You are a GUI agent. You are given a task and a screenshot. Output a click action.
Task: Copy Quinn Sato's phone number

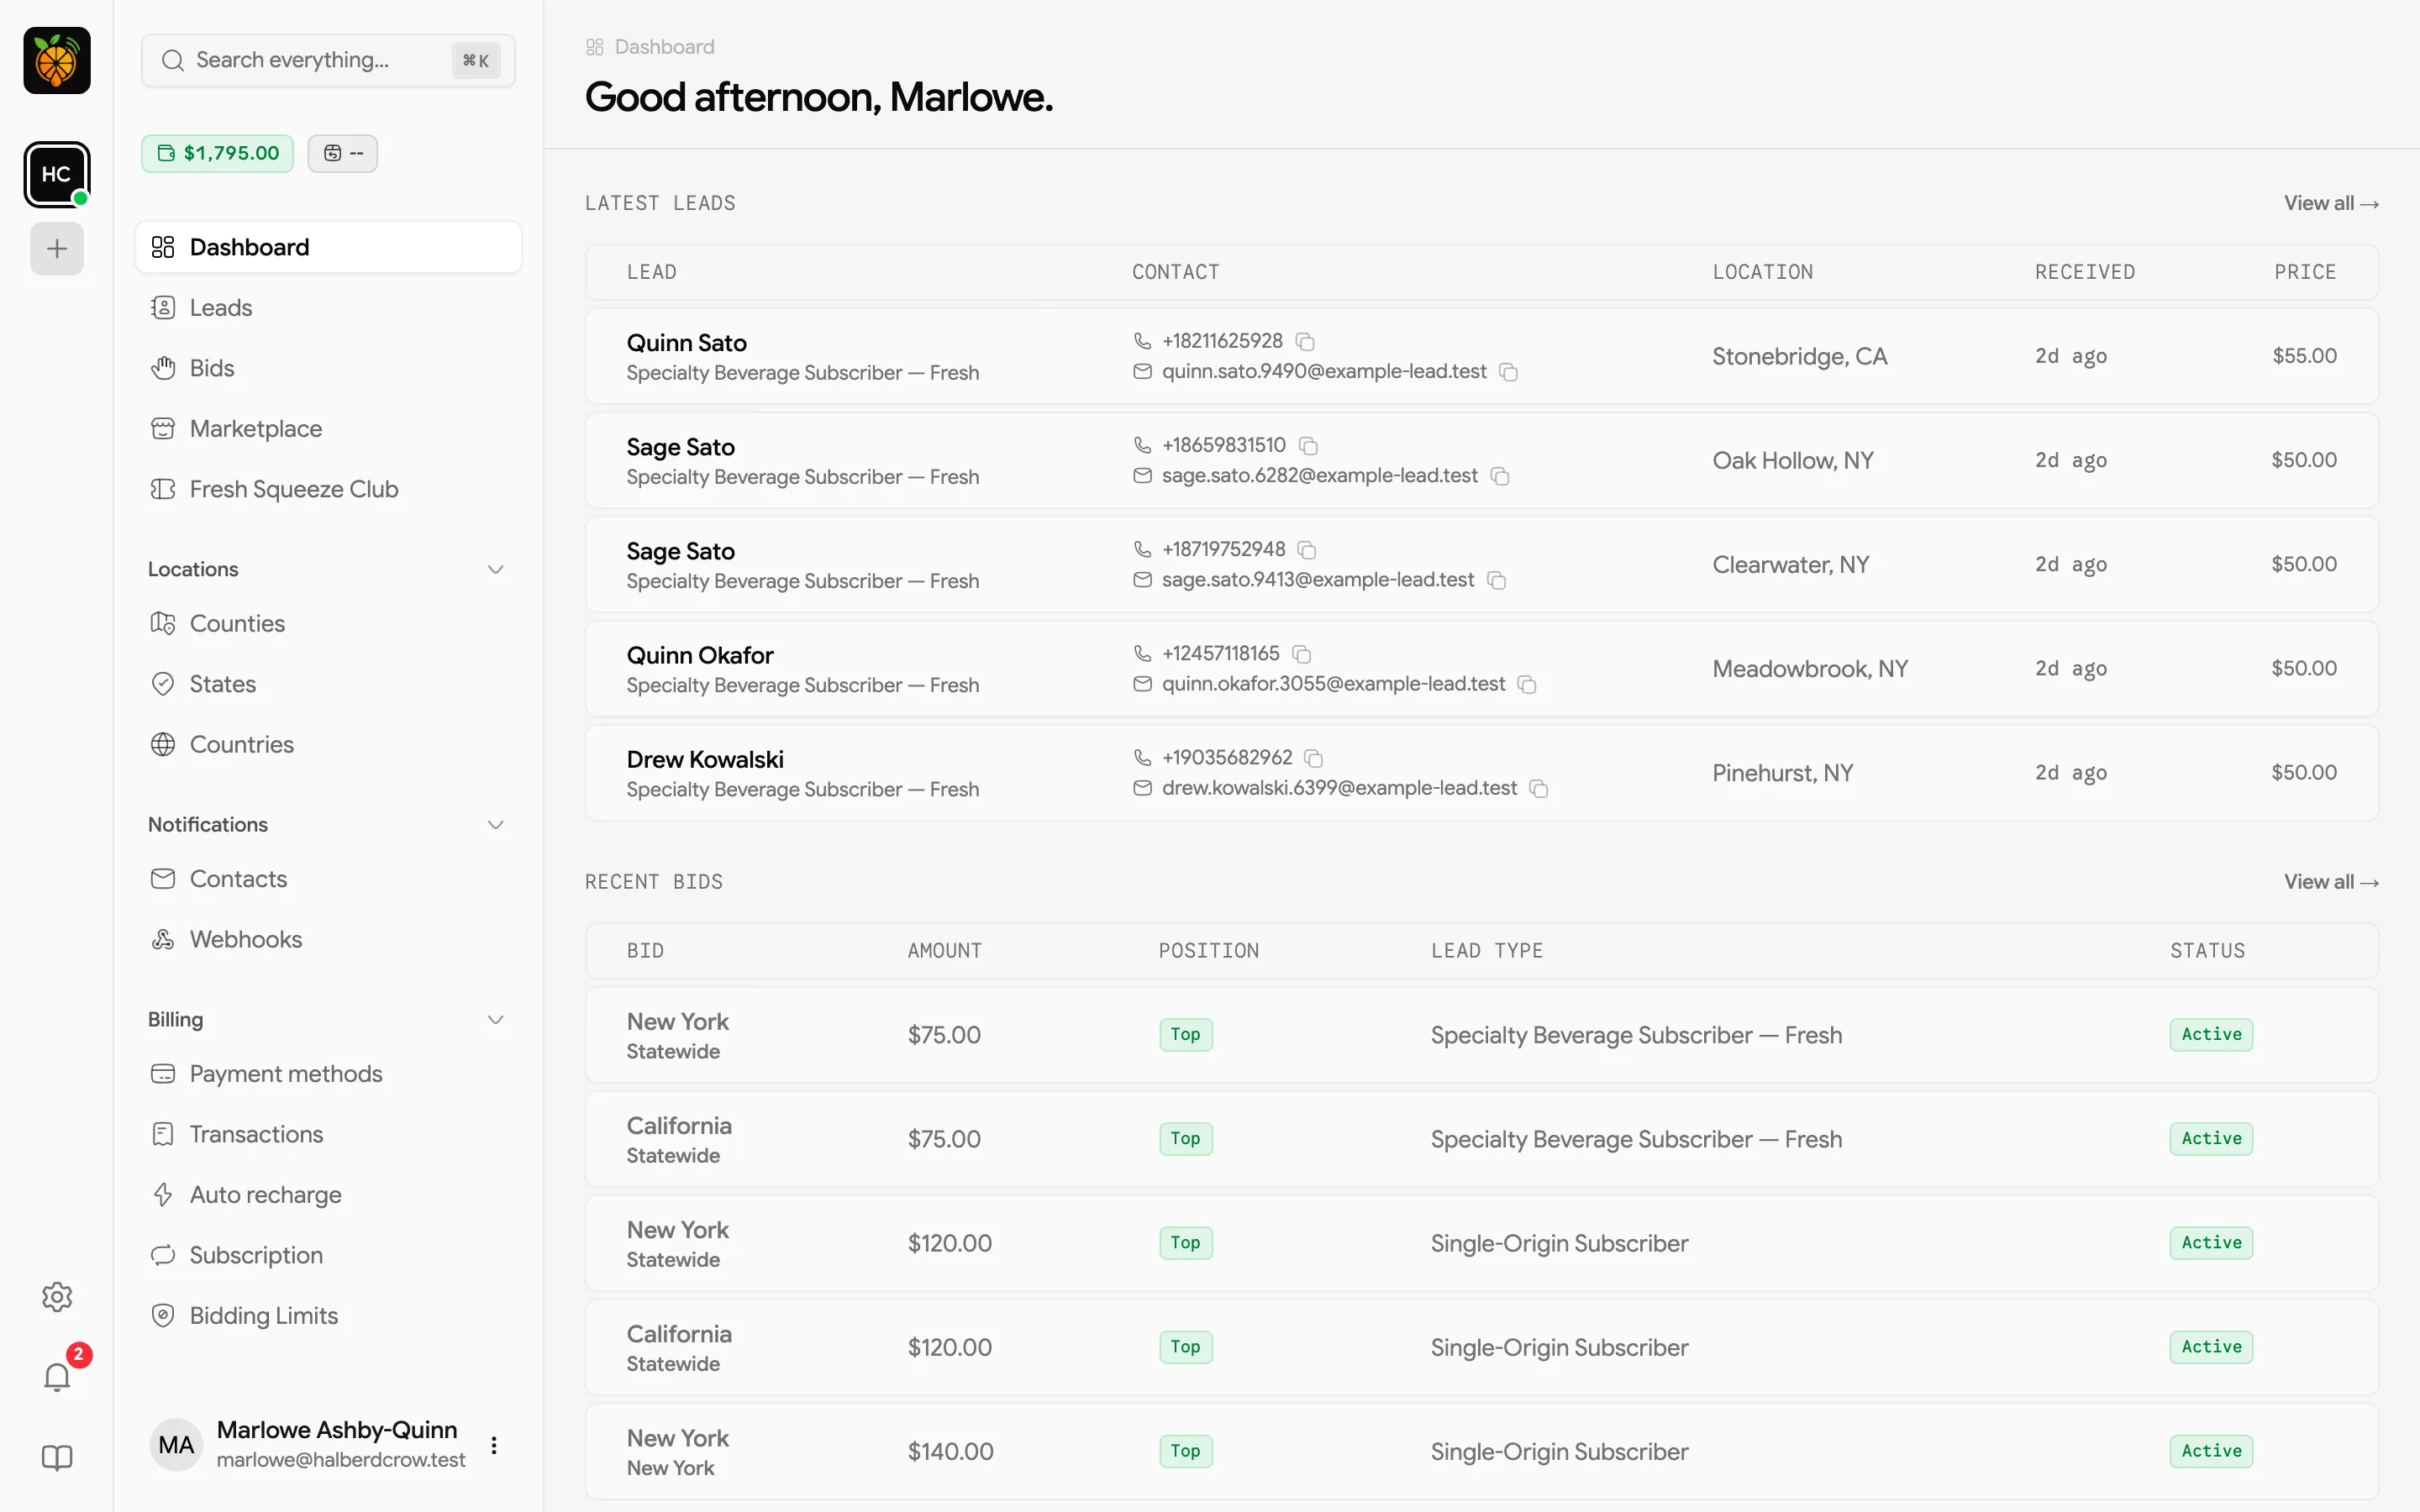click(x=1305, y=342)
